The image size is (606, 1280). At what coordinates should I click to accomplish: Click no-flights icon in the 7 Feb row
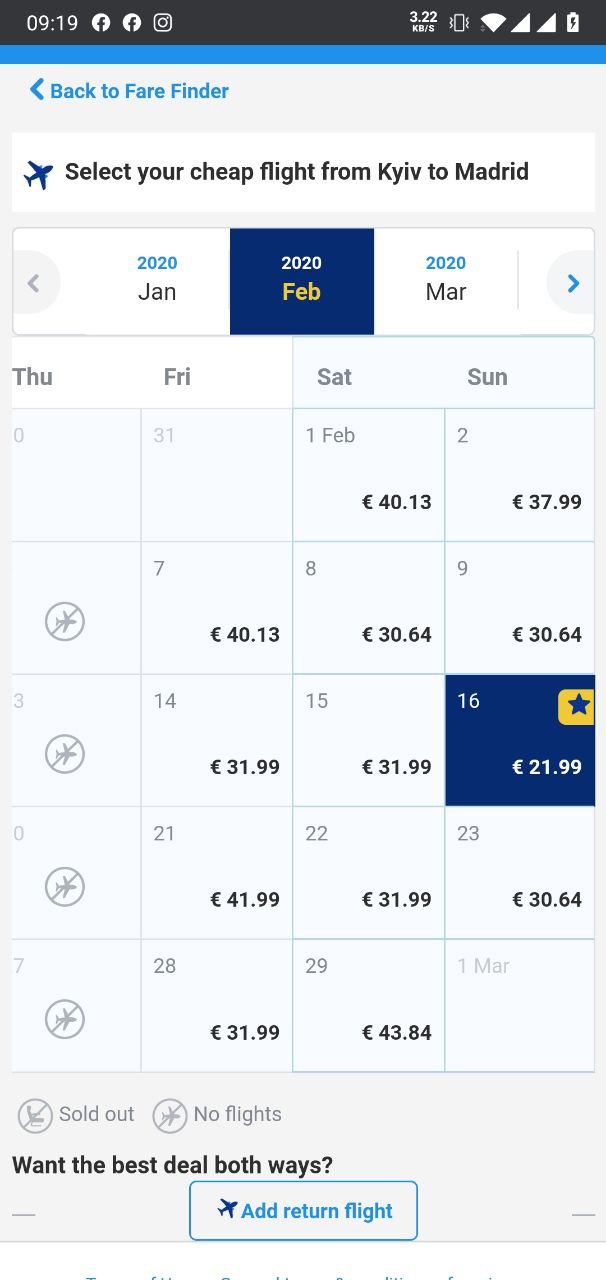pyautogui.click(x=65, y=621)
